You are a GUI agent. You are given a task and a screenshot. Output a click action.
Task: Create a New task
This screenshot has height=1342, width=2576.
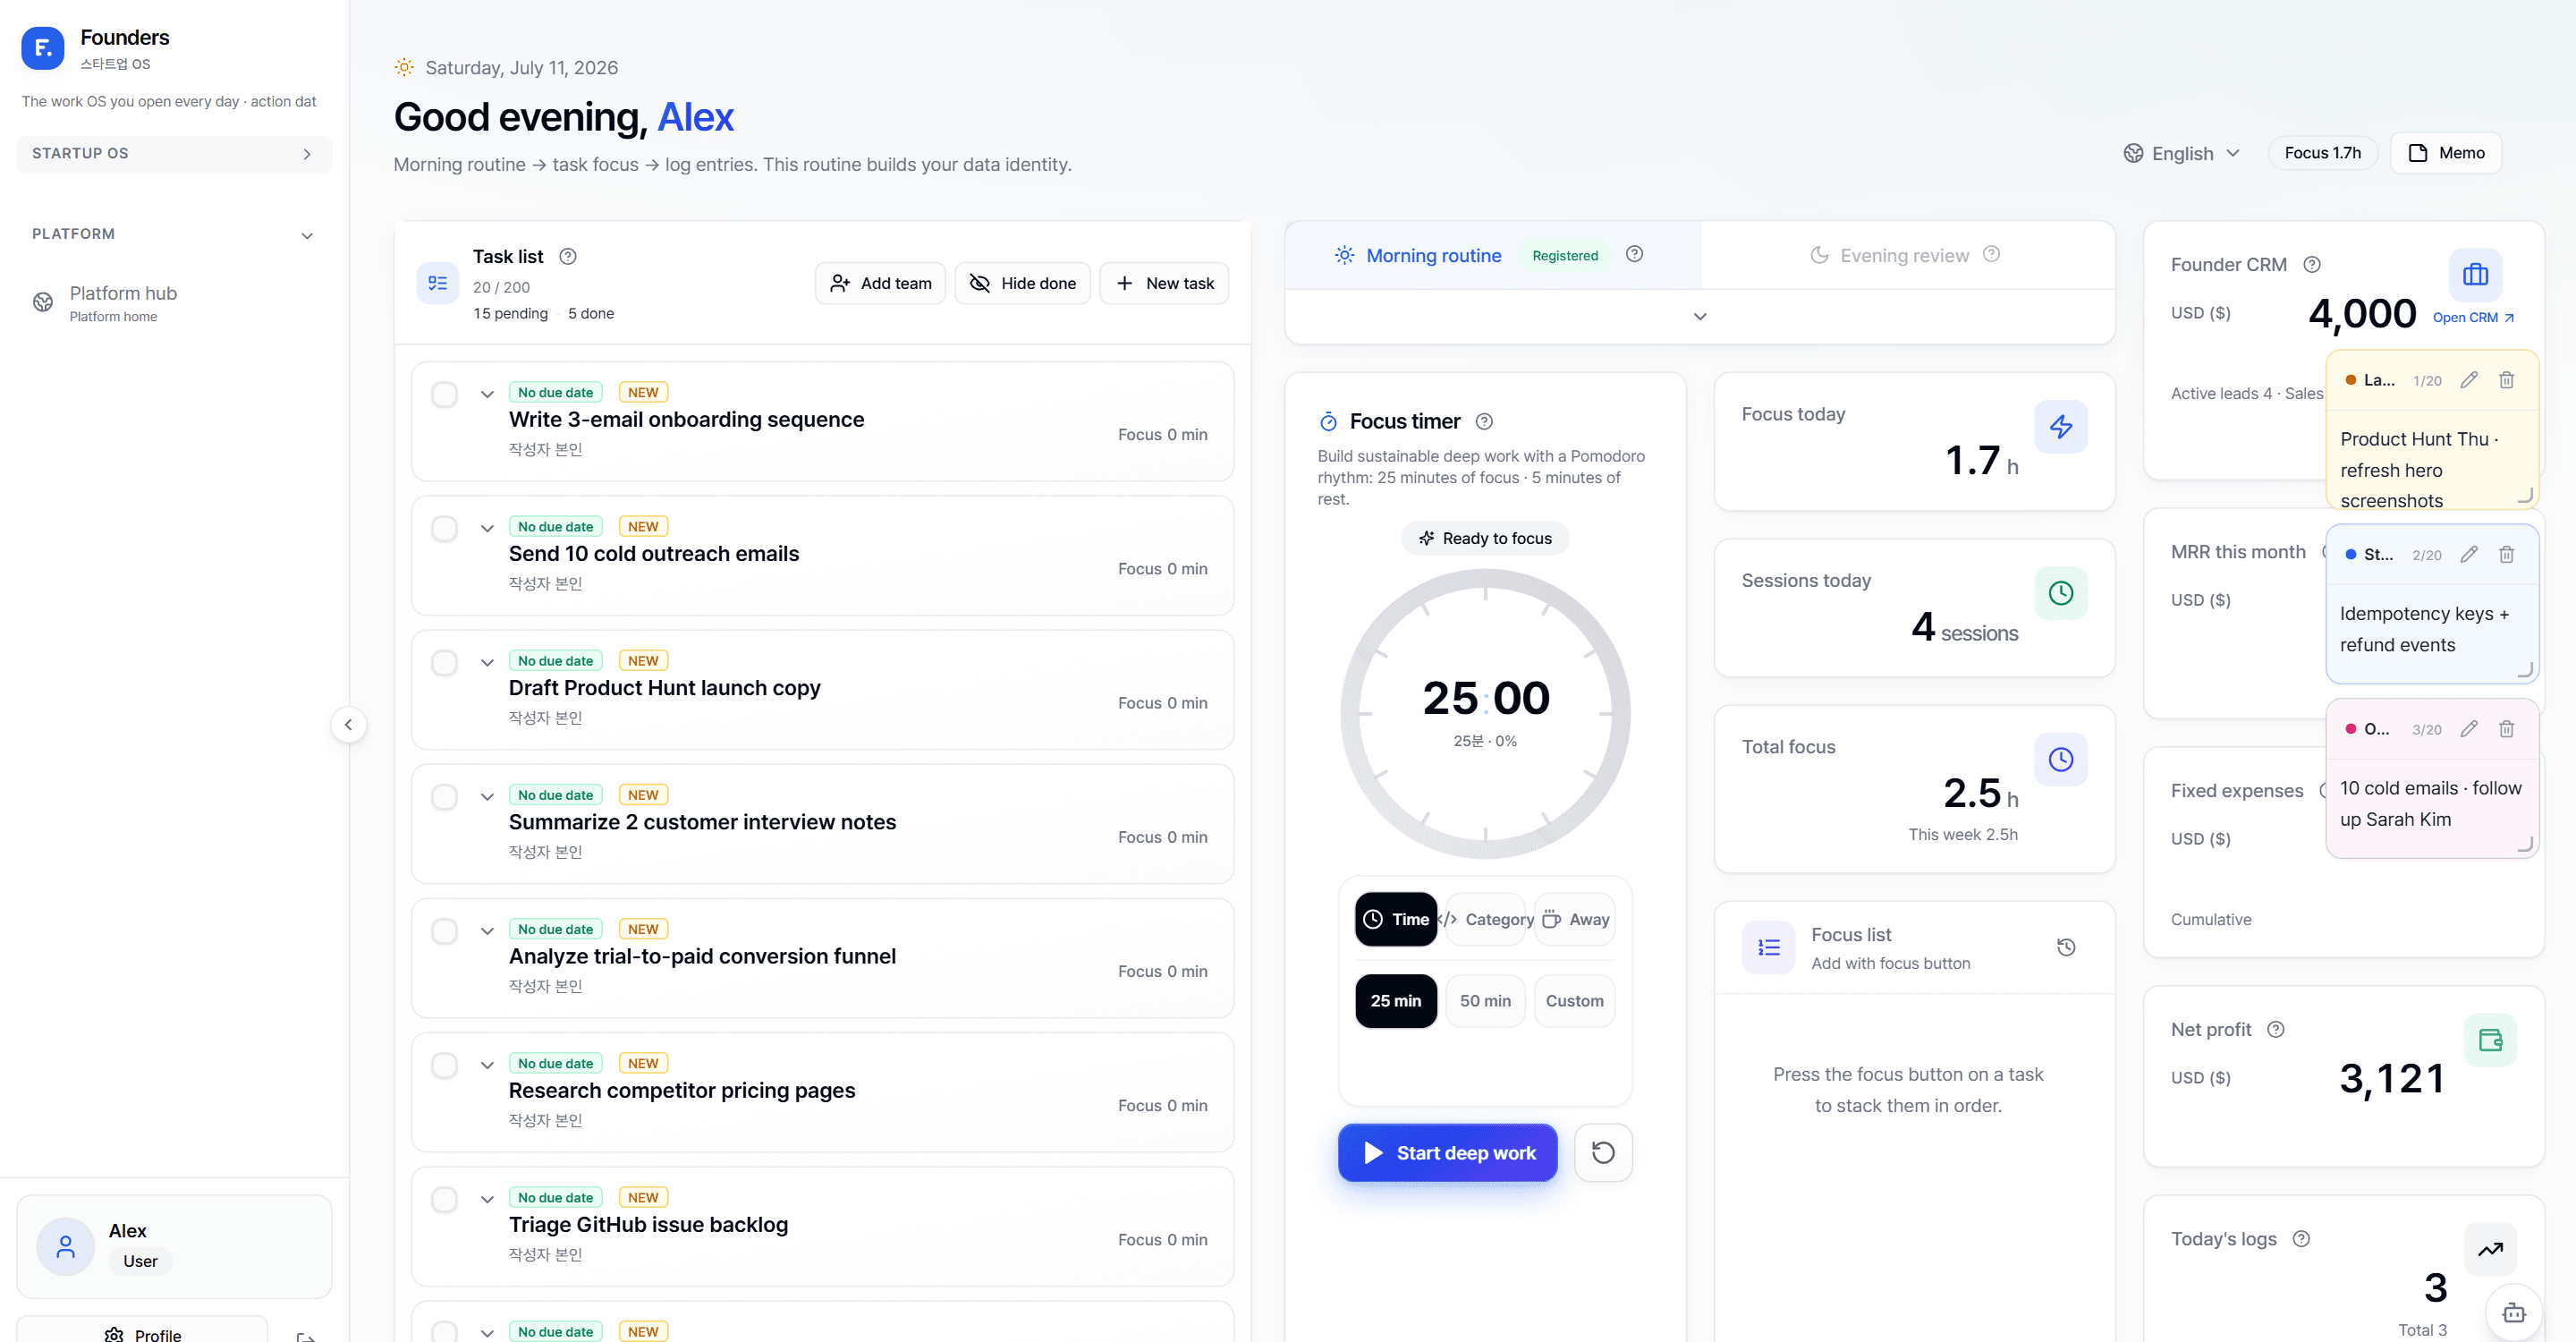click(1164, 283)
